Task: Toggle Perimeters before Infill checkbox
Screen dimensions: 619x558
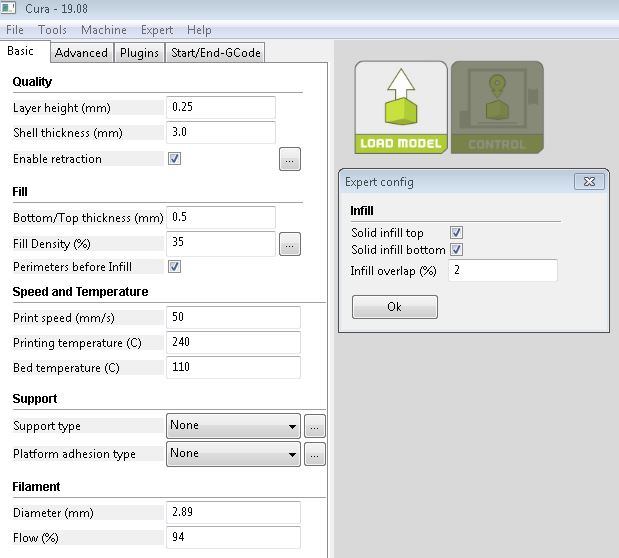Action: 174,267
